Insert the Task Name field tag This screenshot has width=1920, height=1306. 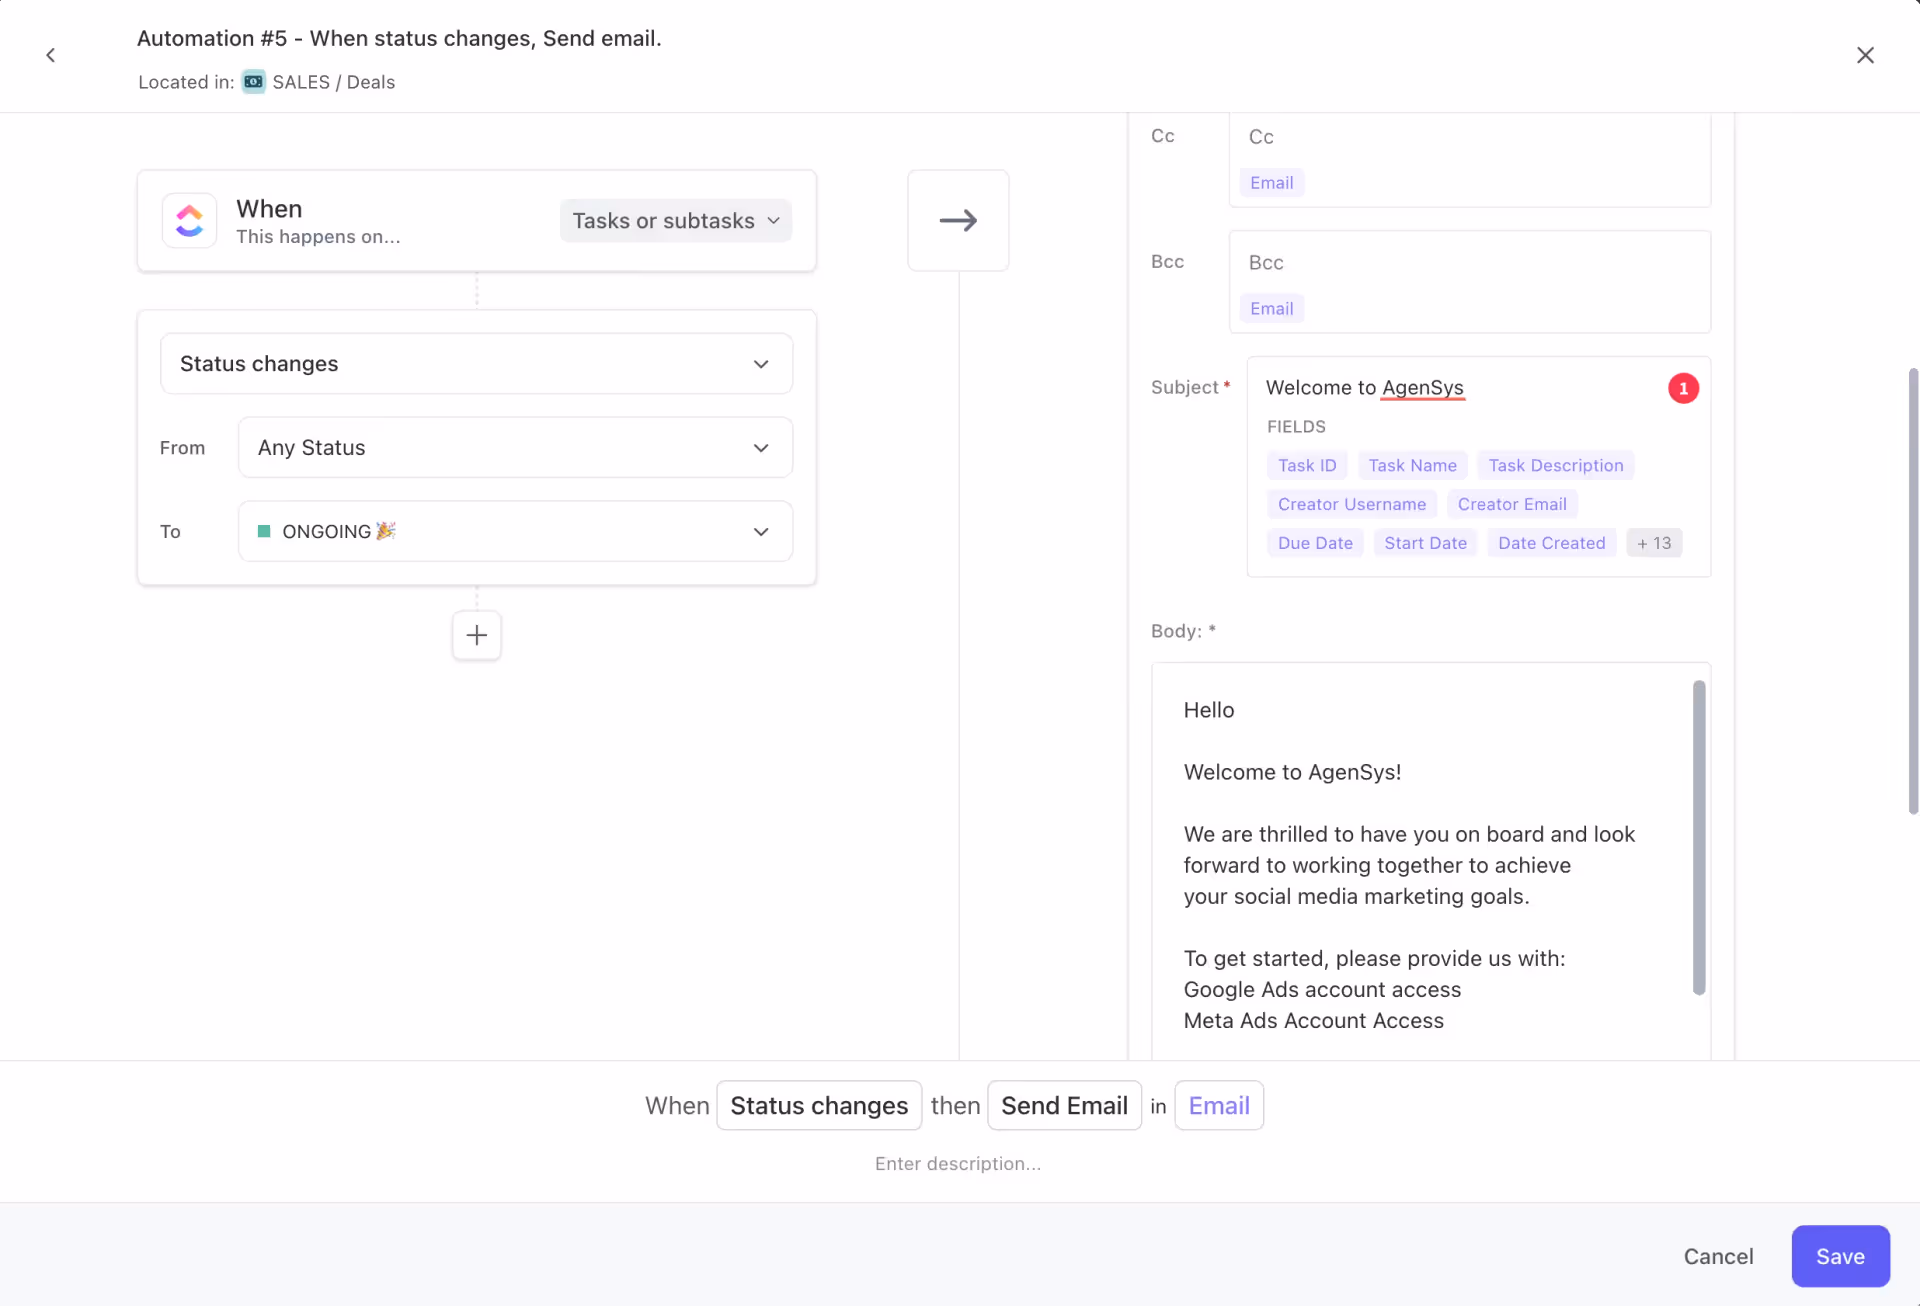(x=1412, y=465)
